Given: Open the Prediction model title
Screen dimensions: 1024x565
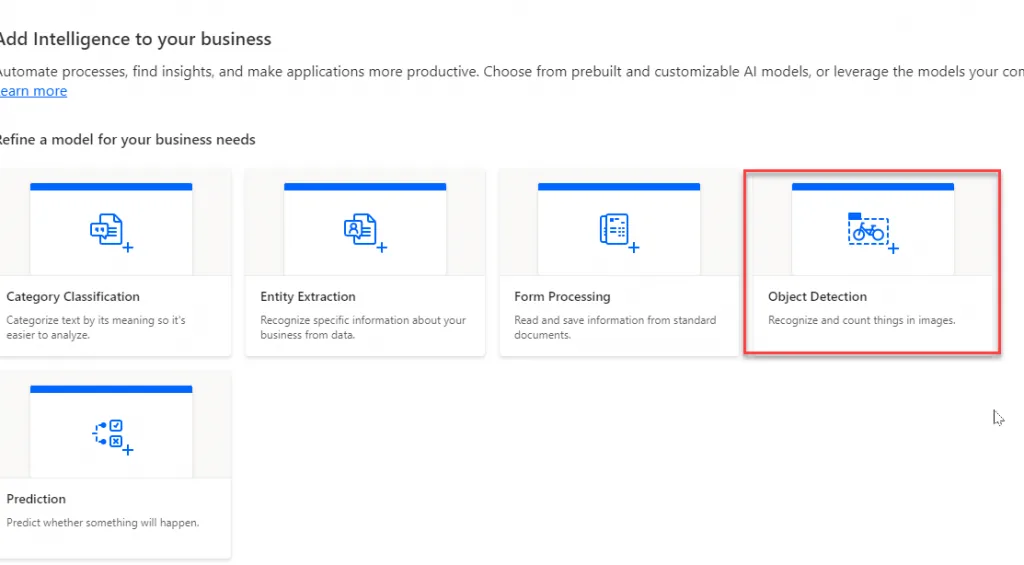Looking at the screenshot, I should coord(36,499).
